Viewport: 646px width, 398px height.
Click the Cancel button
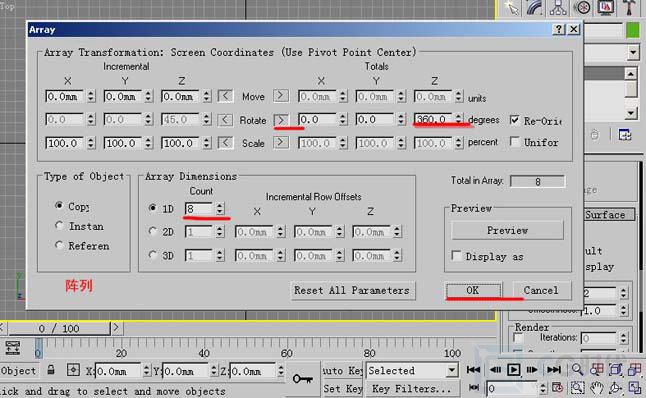[x=541, y=290]
